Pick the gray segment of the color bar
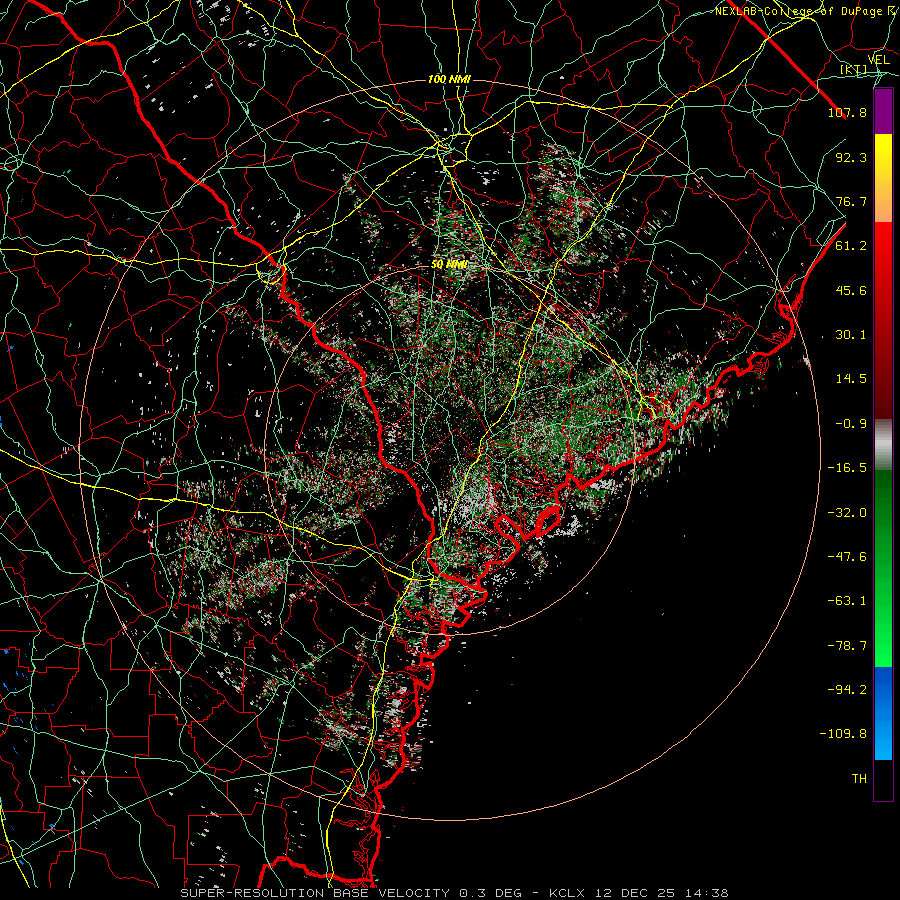Viewport: 900px width, 900px height. (883, 444)
